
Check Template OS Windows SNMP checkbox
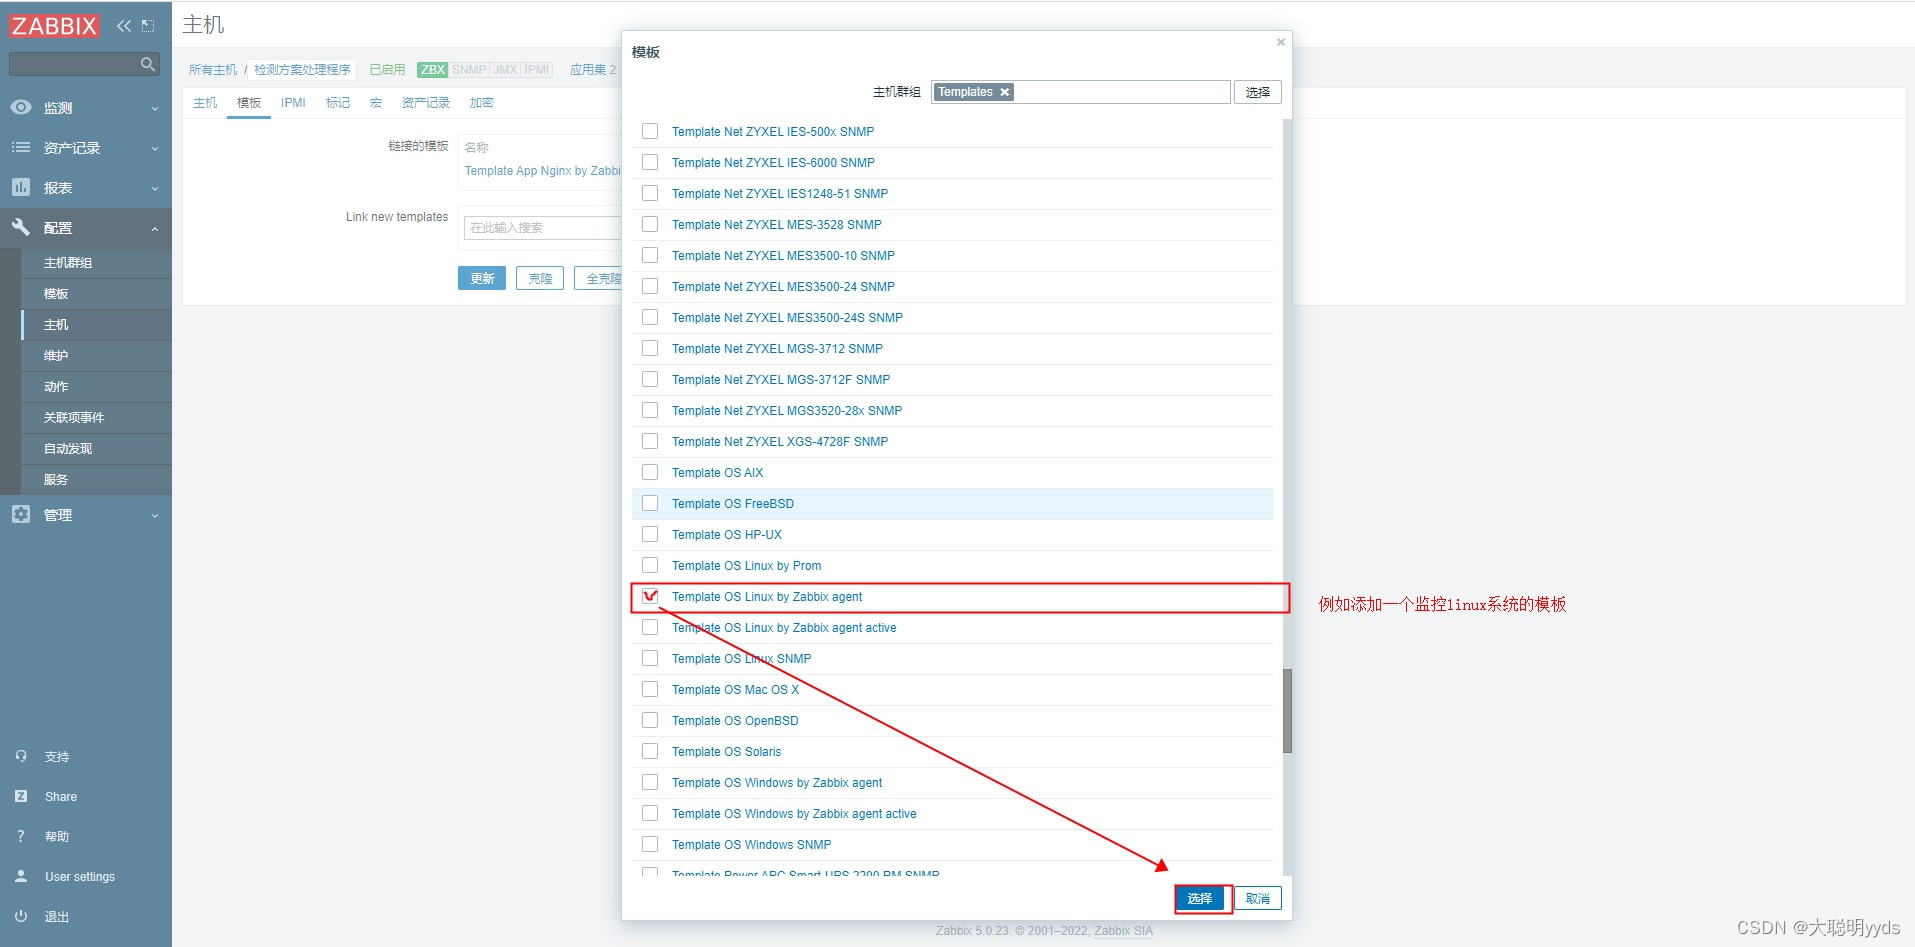(x=650, y=844)
